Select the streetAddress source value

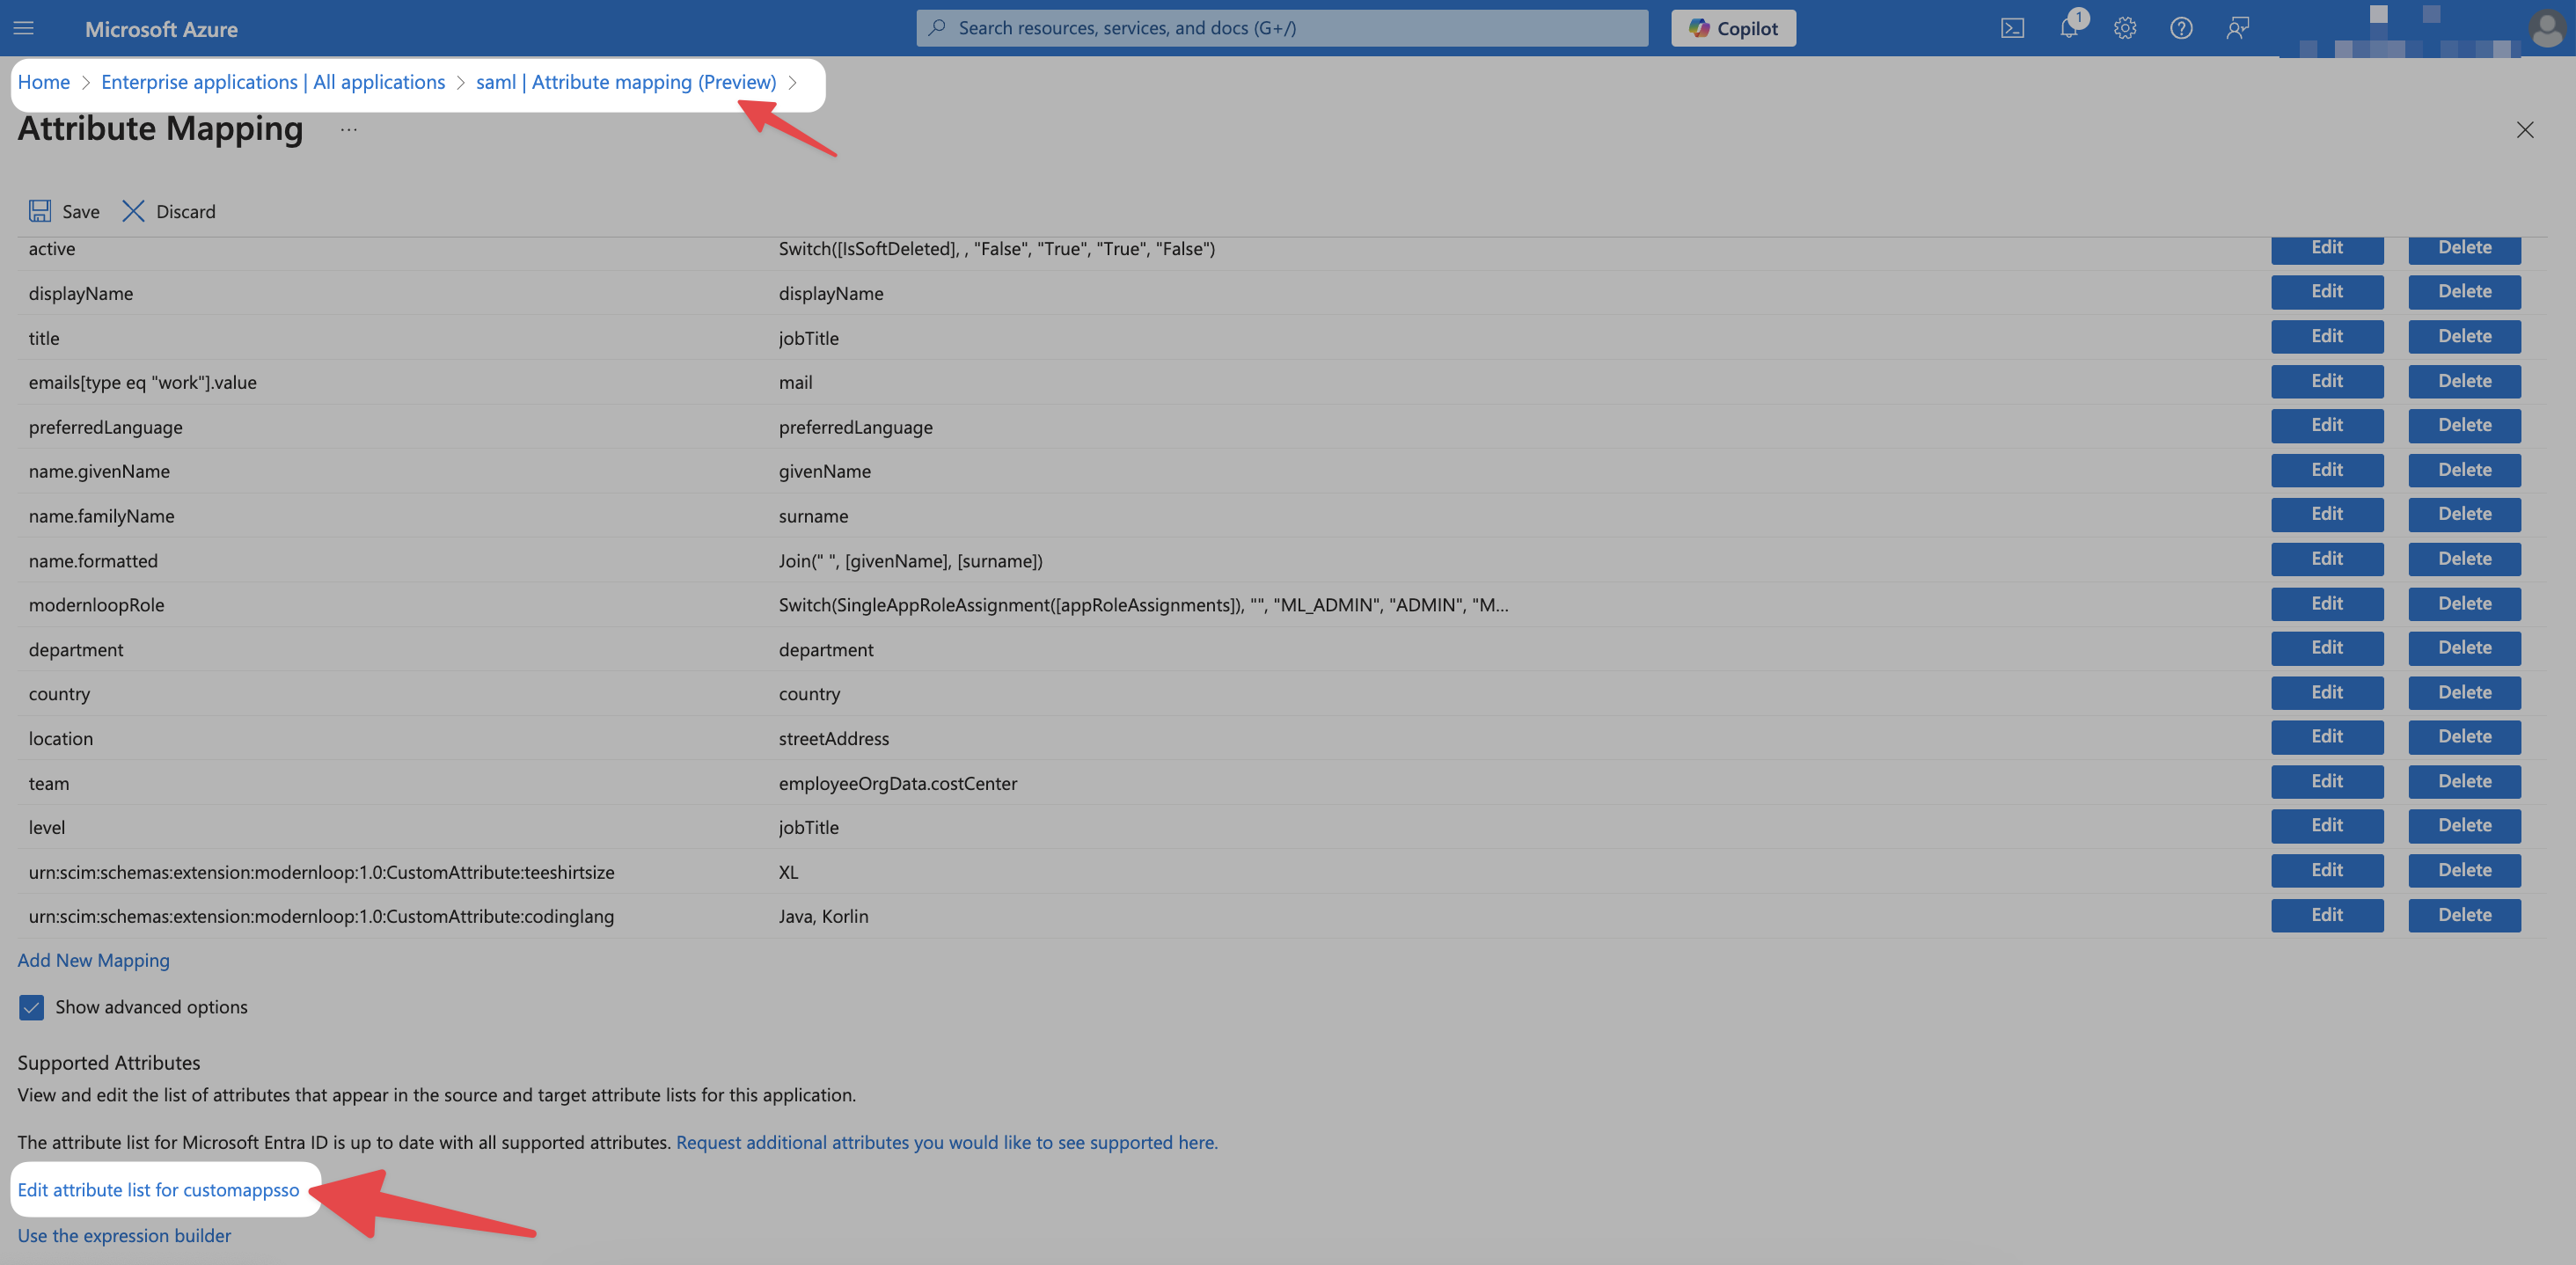click(x=833, y=739)
